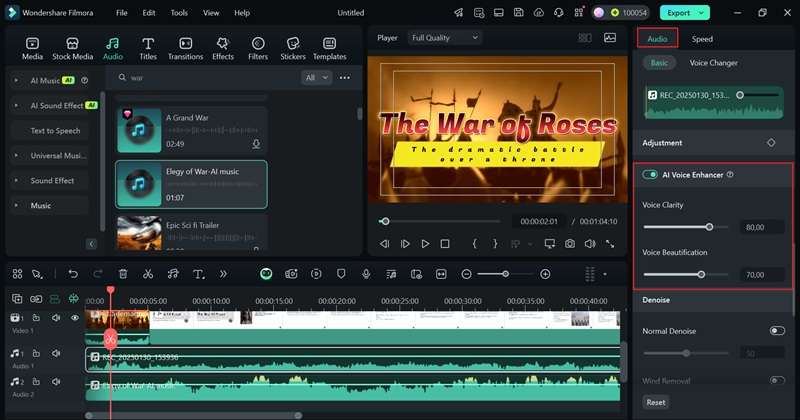This screenshot has height=420, width=800.
Task: Collapse the audio category sidebar arrow
Action: (91, 244)
